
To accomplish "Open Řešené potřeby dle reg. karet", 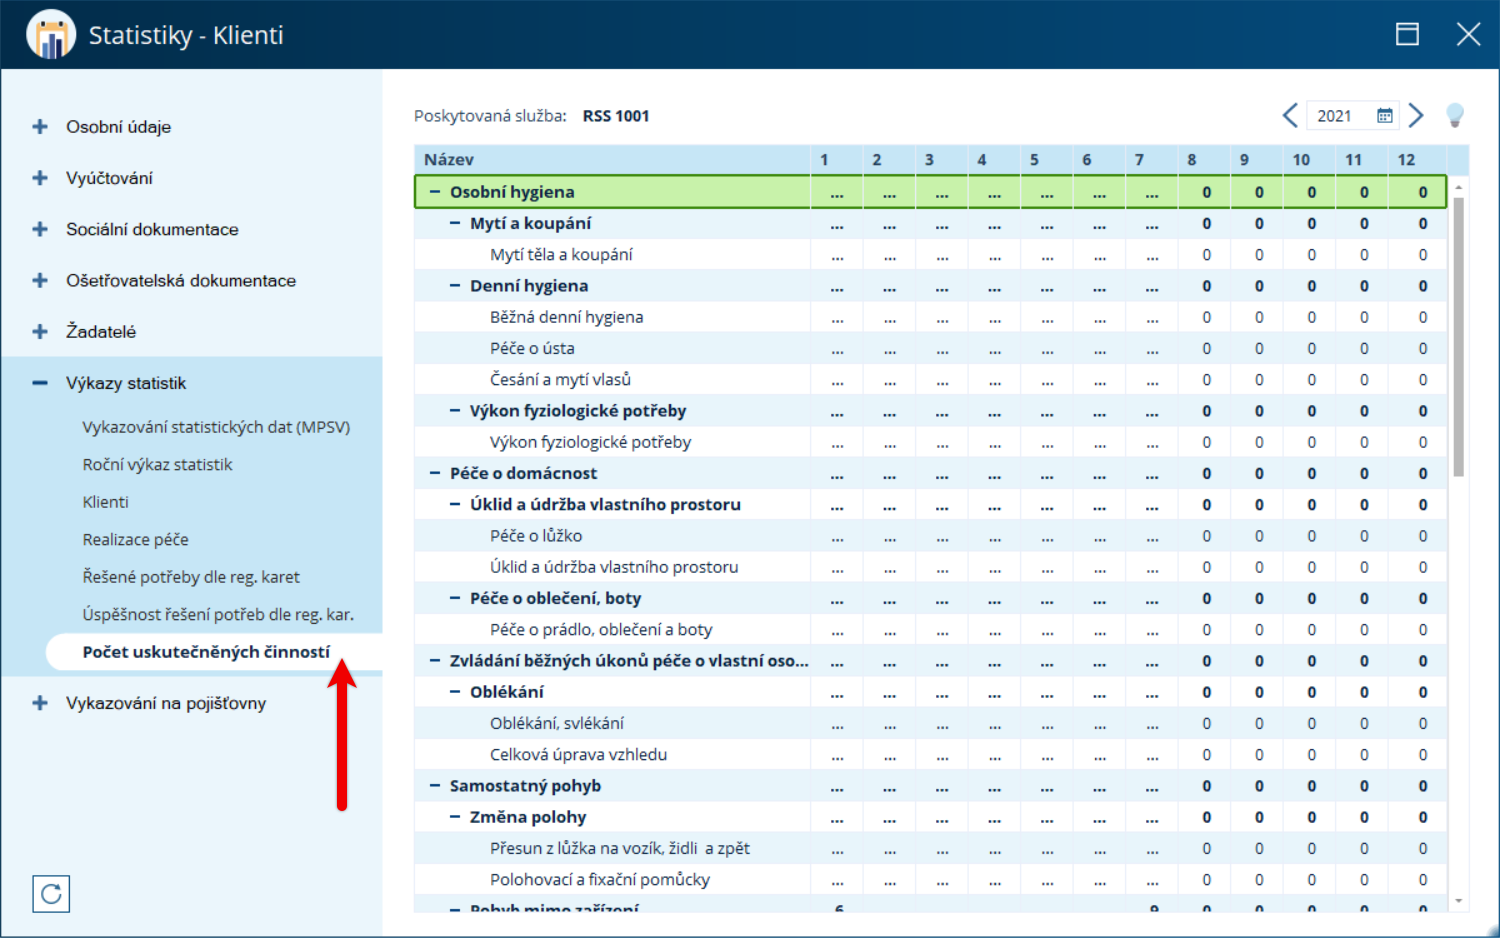I will (x=191, y=577).
